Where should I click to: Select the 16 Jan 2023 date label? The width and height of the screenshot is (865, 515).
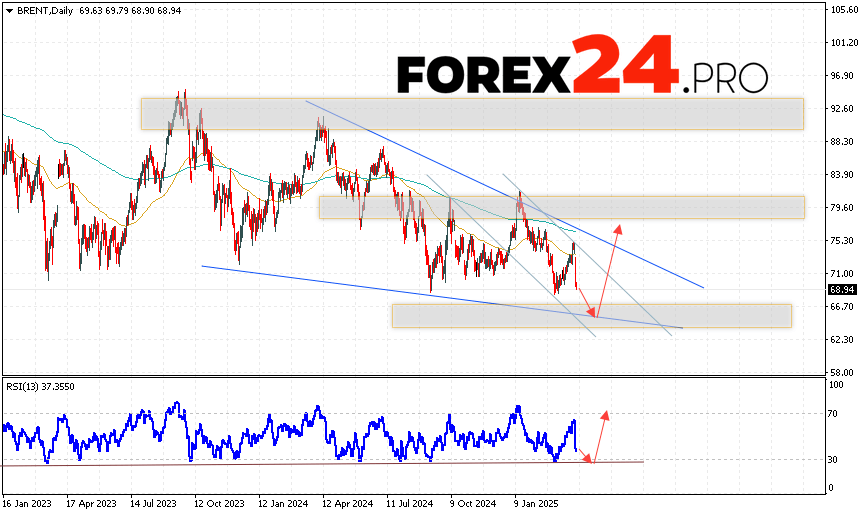28,504
